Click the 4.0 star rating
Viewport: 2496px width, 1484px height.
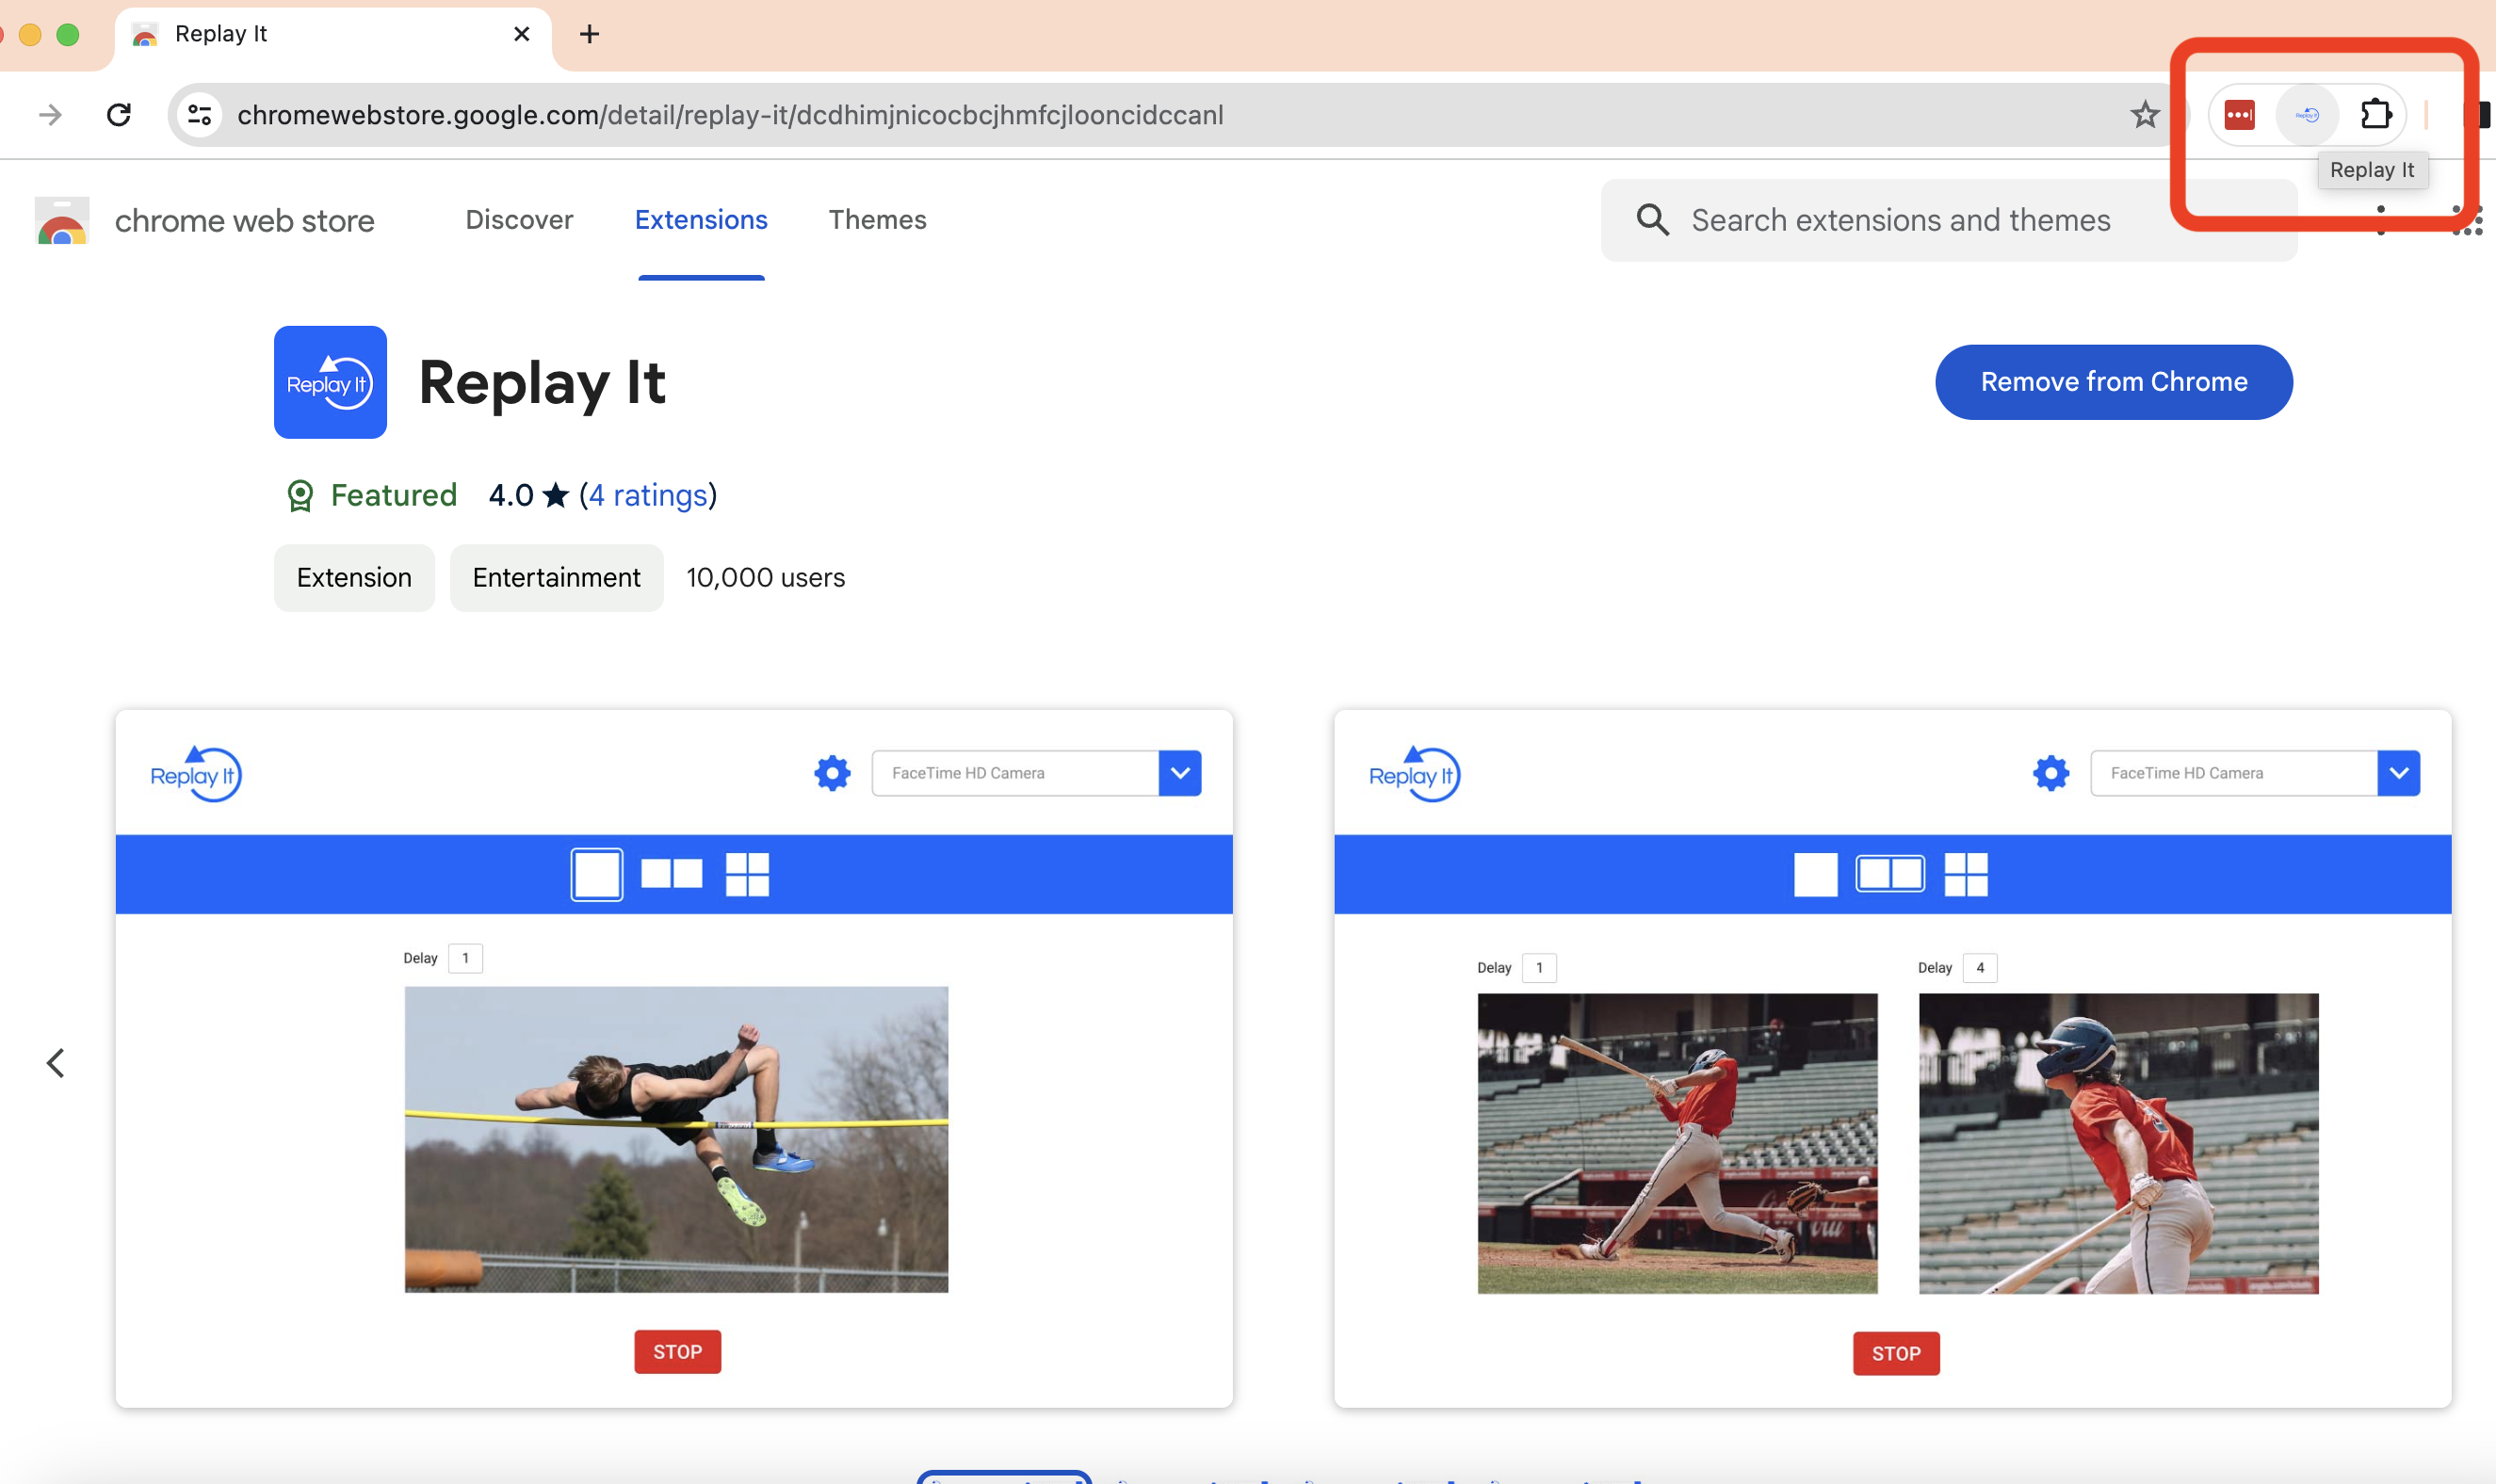tap(528, 495)
